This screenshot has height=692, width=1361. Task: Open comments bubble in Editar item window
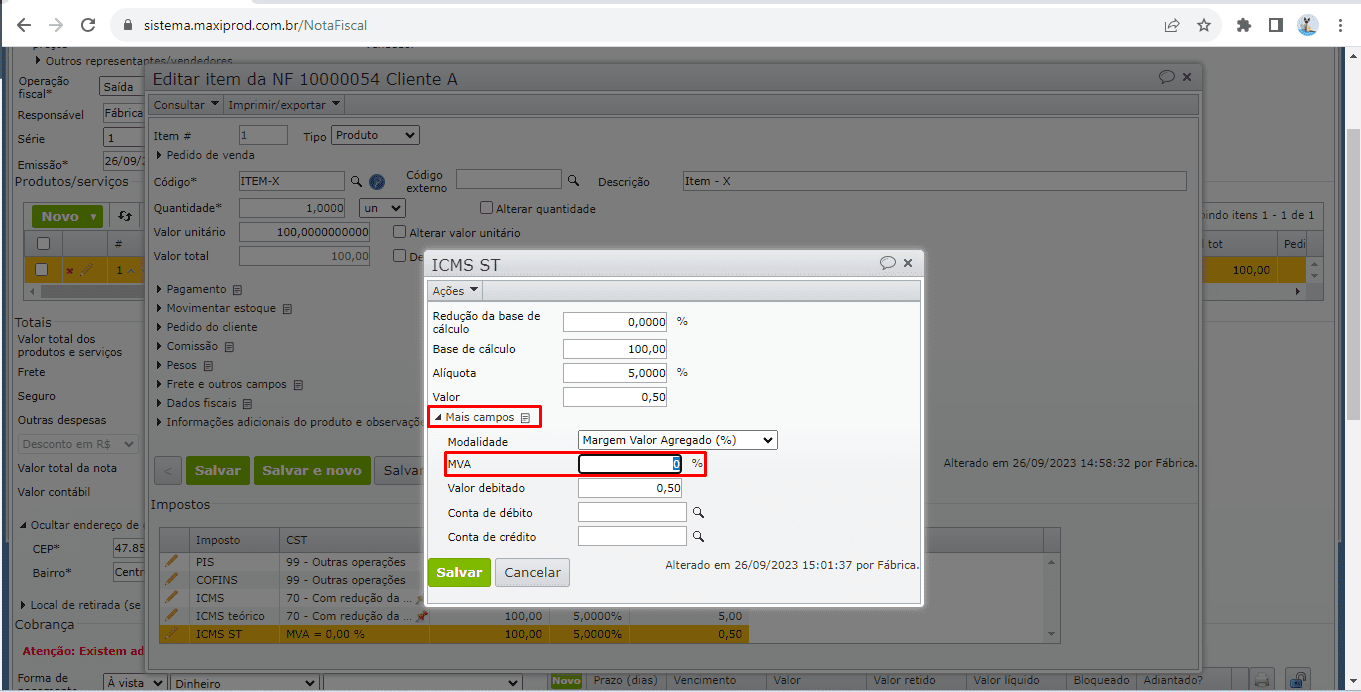click(x=1166, y=77)
